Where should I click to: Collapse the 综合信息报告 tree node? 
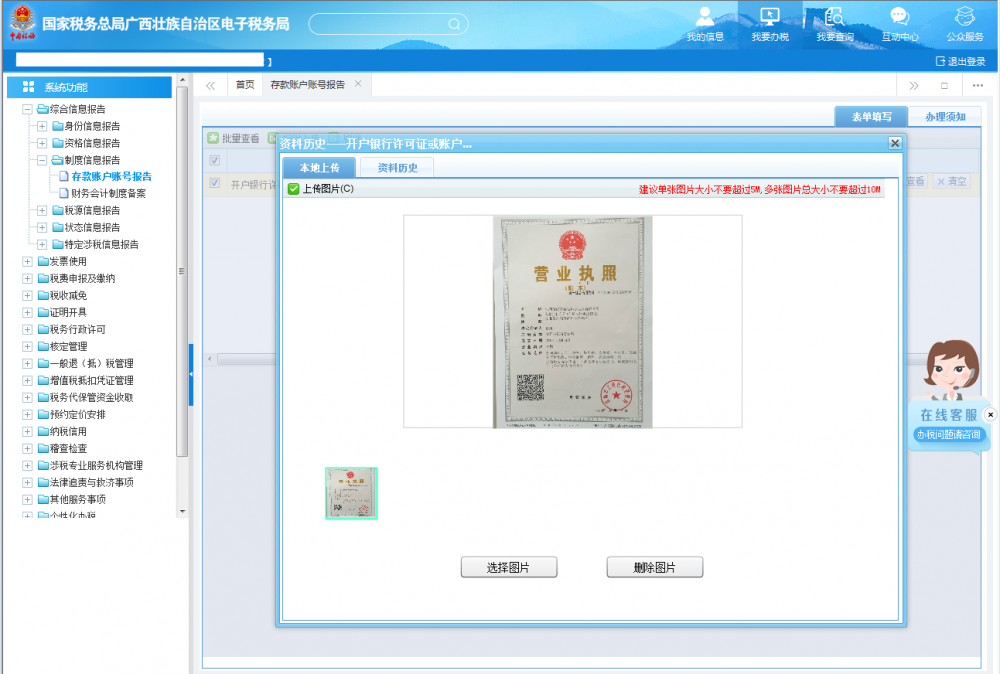coord(27,109)
